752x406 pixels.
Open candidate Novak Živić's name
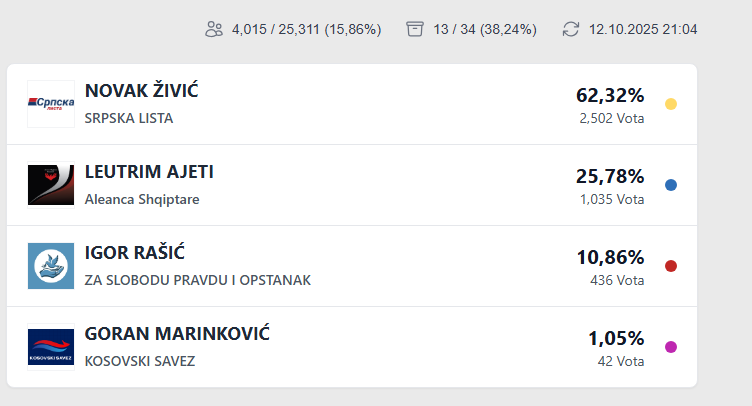142,91
